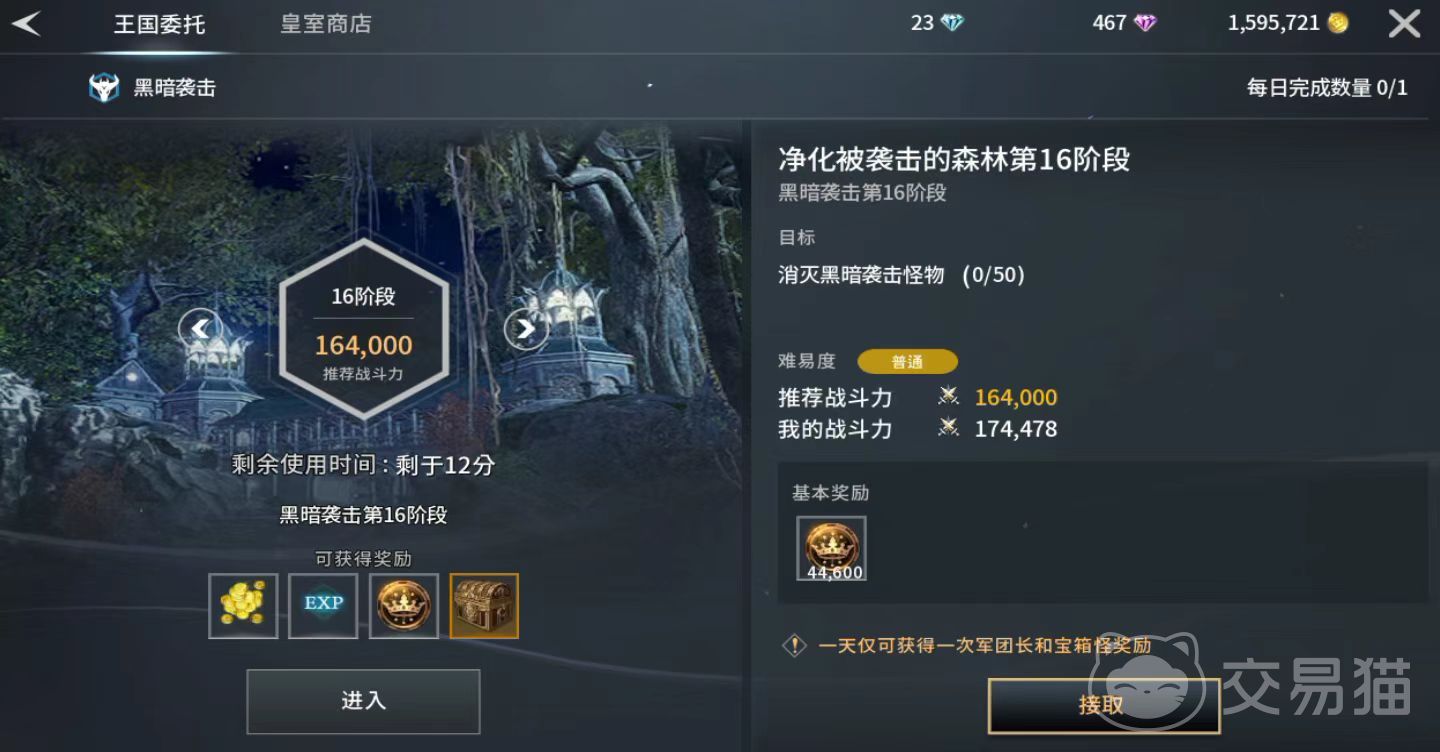
Task: Click the 接取 accept button
Action: [x=1104, y=705]
